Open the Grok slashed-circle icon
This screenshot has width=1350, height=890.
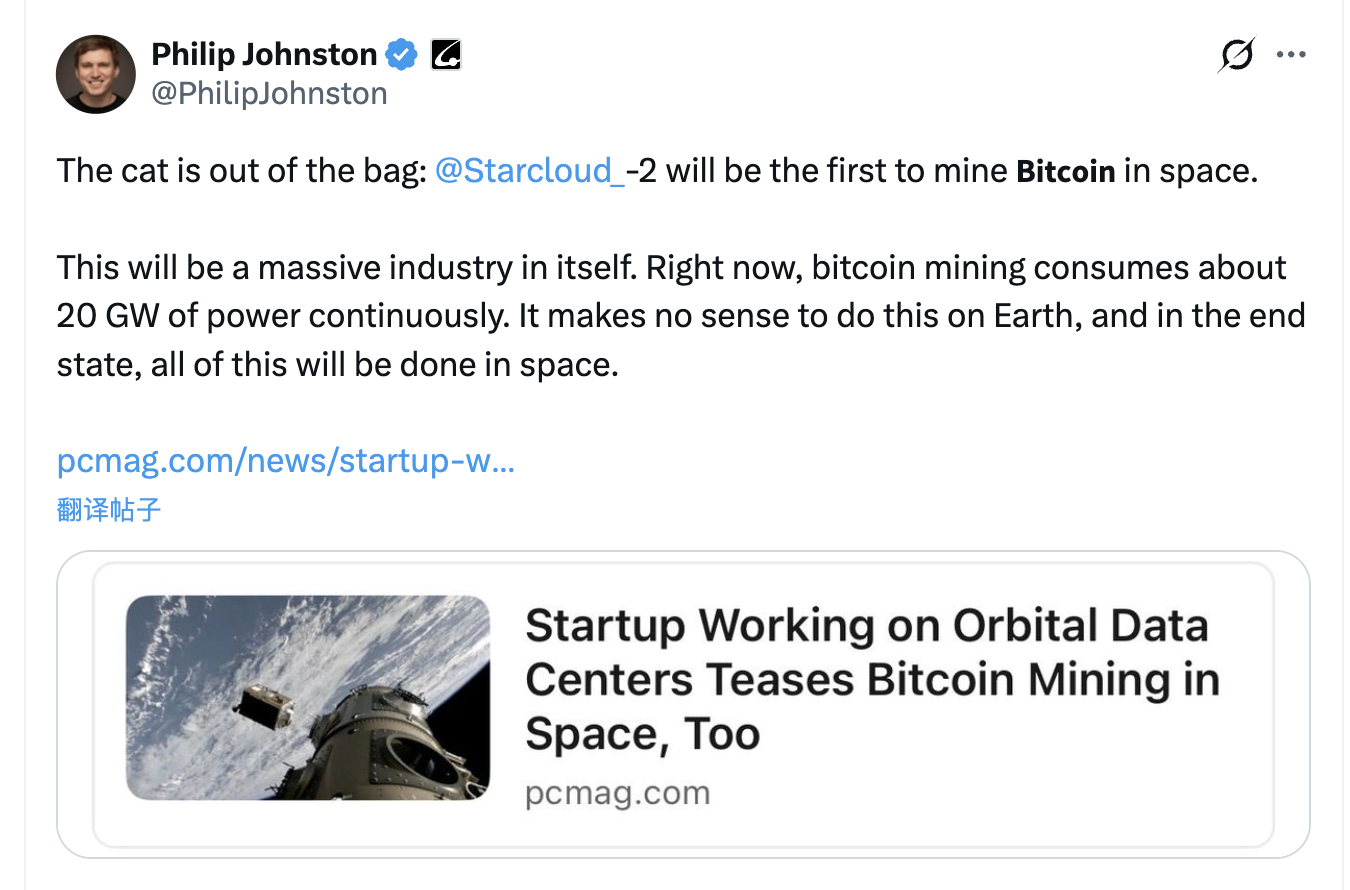pos(1236,56)
